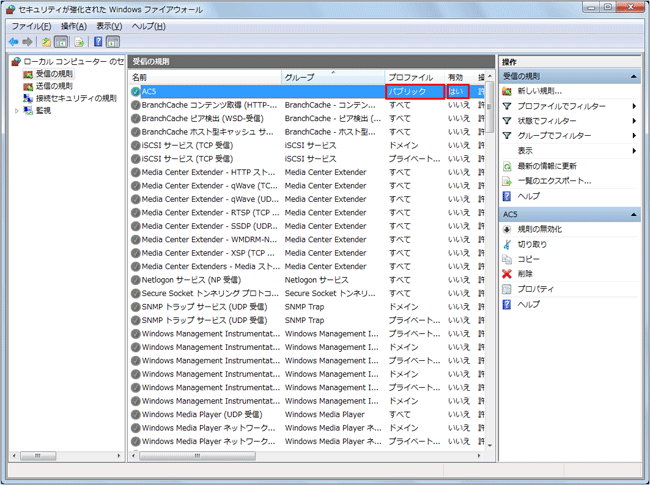The image size is (650, 485).
Task: Open the ファイル(F) menu
Action: pyautogui.click(x=32, y=27)
